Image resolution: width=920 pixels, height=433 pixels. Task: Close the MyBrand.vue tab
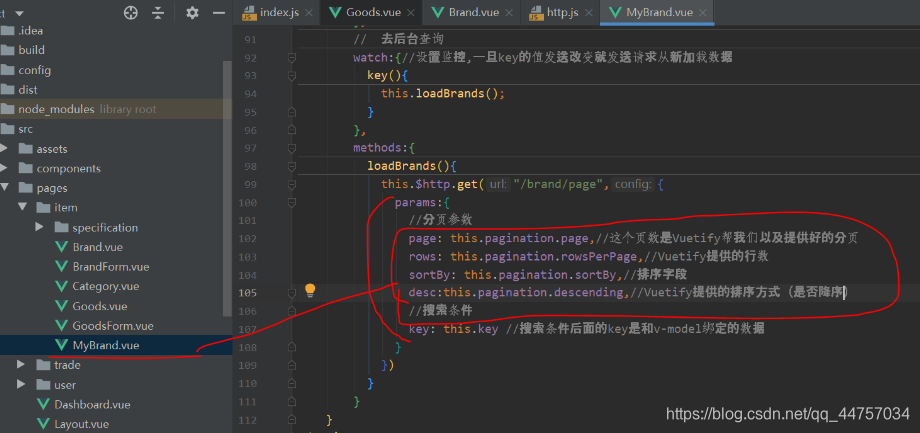coord(703,13)
